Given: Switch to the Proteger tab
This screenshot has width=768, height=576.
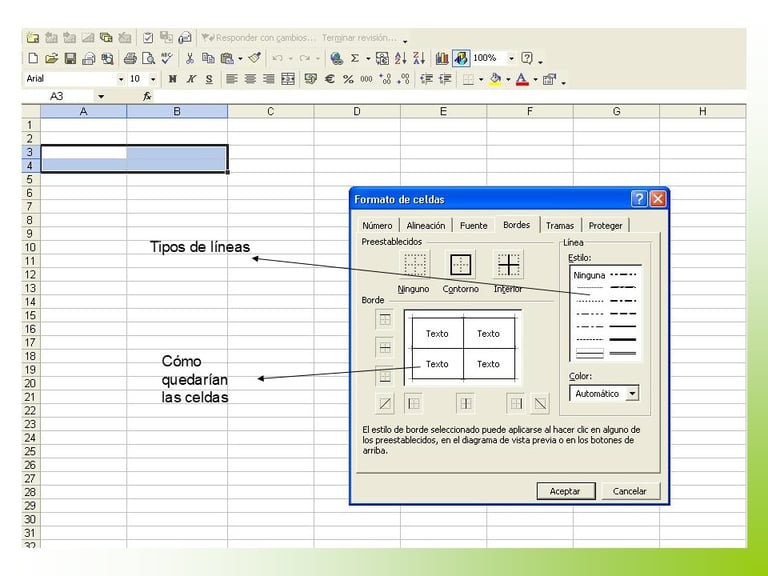Looking at the screenshot, I should pyautogui.click(x=605, y=226).
